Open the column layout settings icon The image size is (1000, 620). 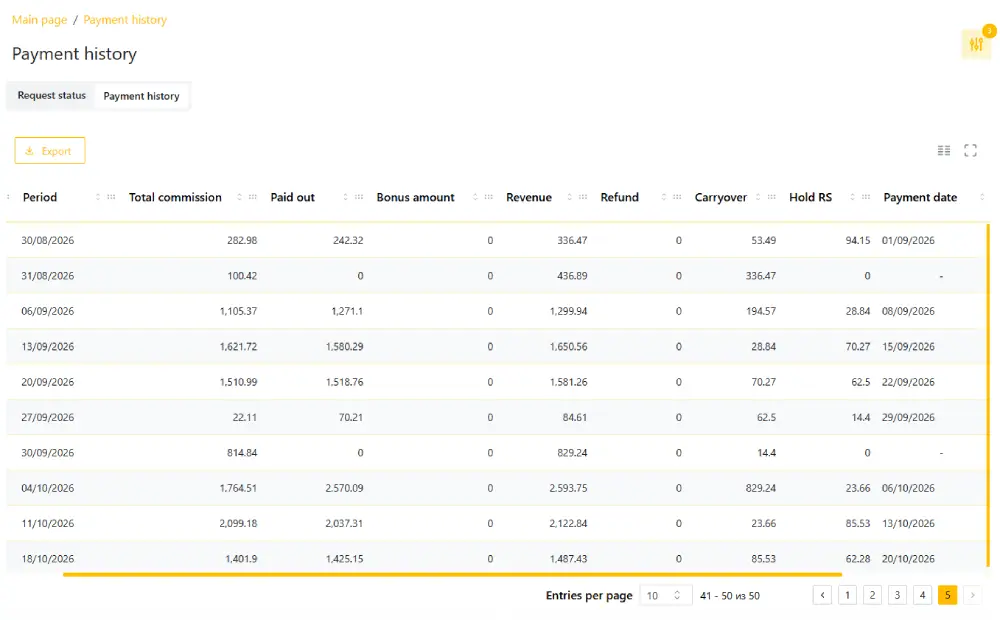(x=944, y=151)
